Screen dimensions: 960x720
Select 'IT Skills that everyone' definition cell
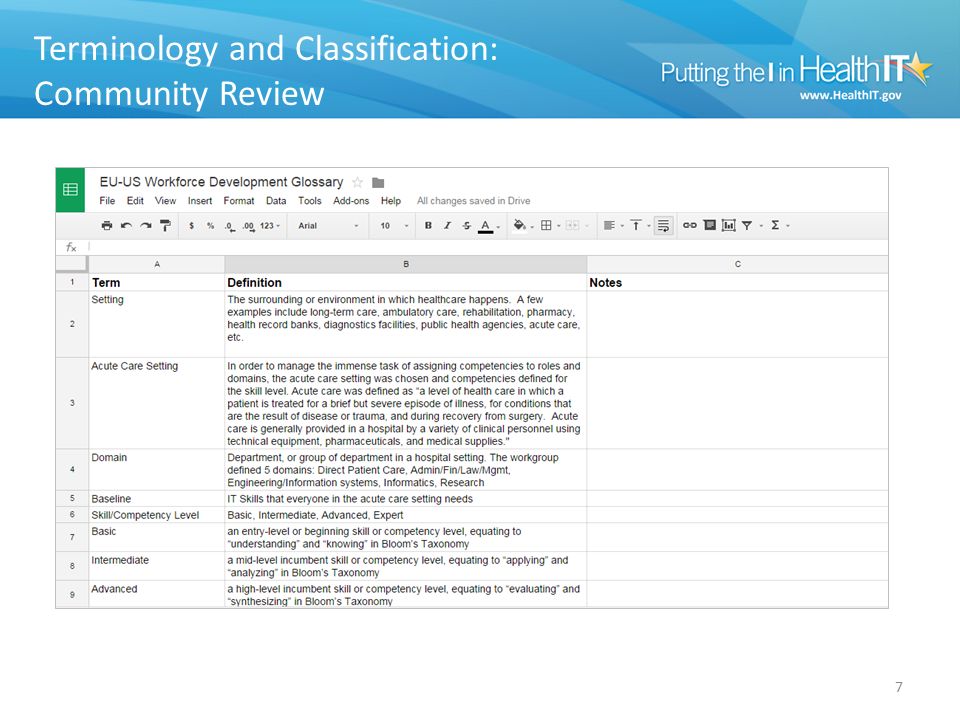pos(406,498)
